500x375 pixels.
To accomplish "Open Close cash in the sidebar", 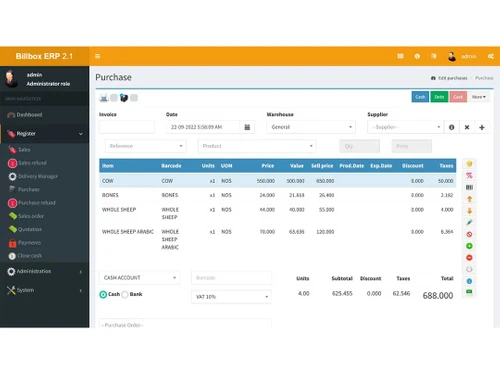I will pos(29,256).
